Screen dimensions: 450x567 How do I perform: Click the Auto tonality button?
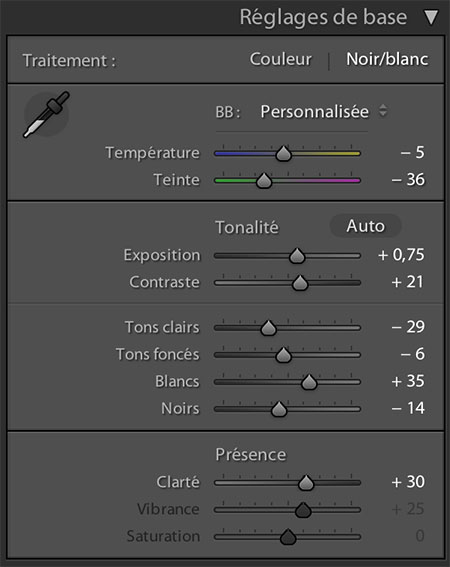pos(365,226)
